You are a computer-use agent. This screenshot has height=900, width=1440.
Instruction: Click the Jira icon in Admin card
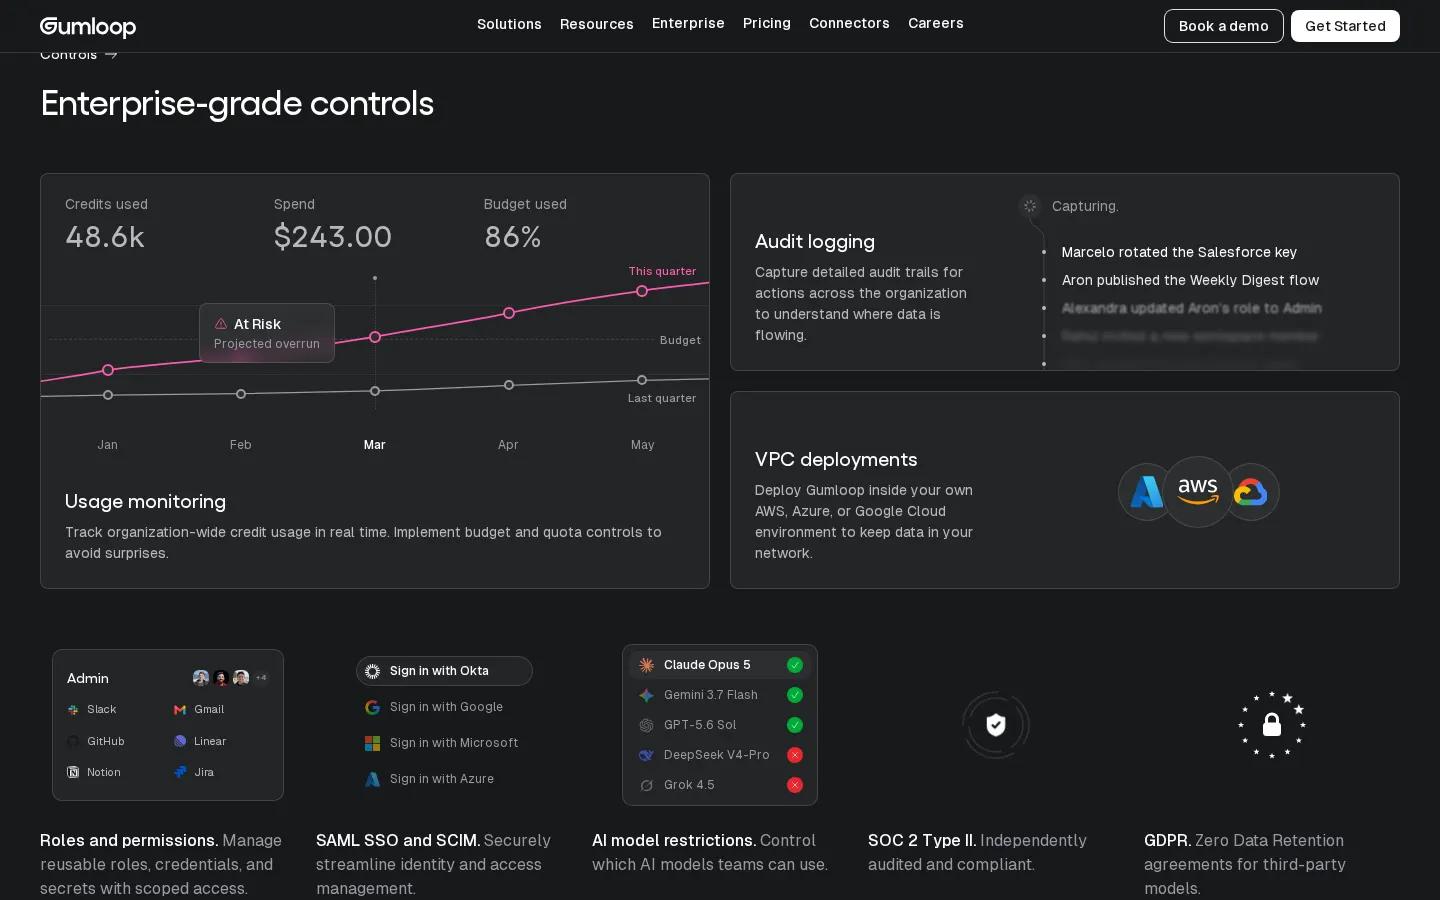180,772
